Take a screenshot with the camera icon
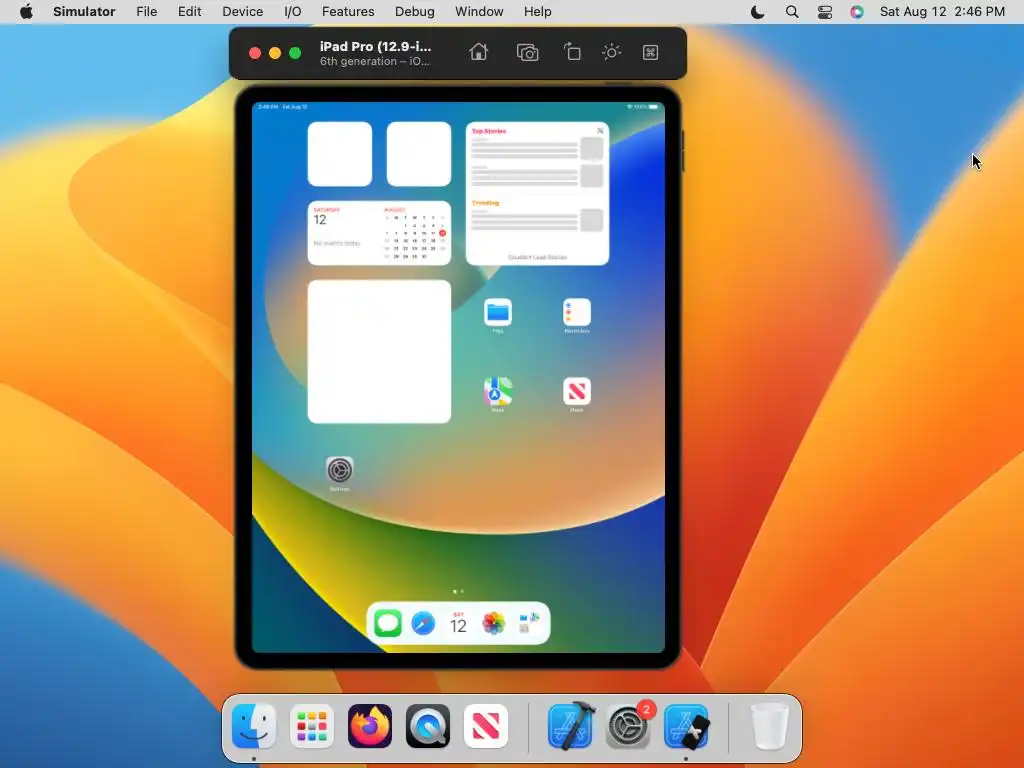The height and width of the screenshot is (768, 1024). [x=527, y=52]
